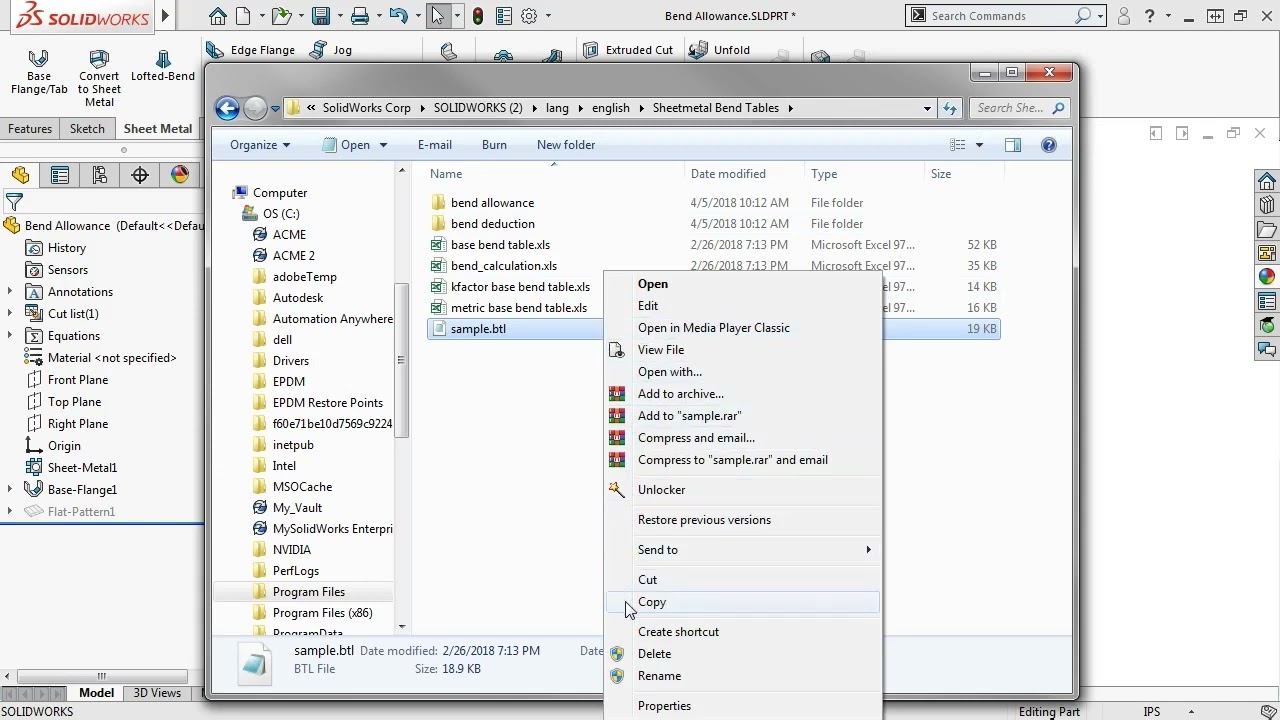Open File Properties icon in the toolbar
This screenshot has height=720, width=1280.
(503, 16)
